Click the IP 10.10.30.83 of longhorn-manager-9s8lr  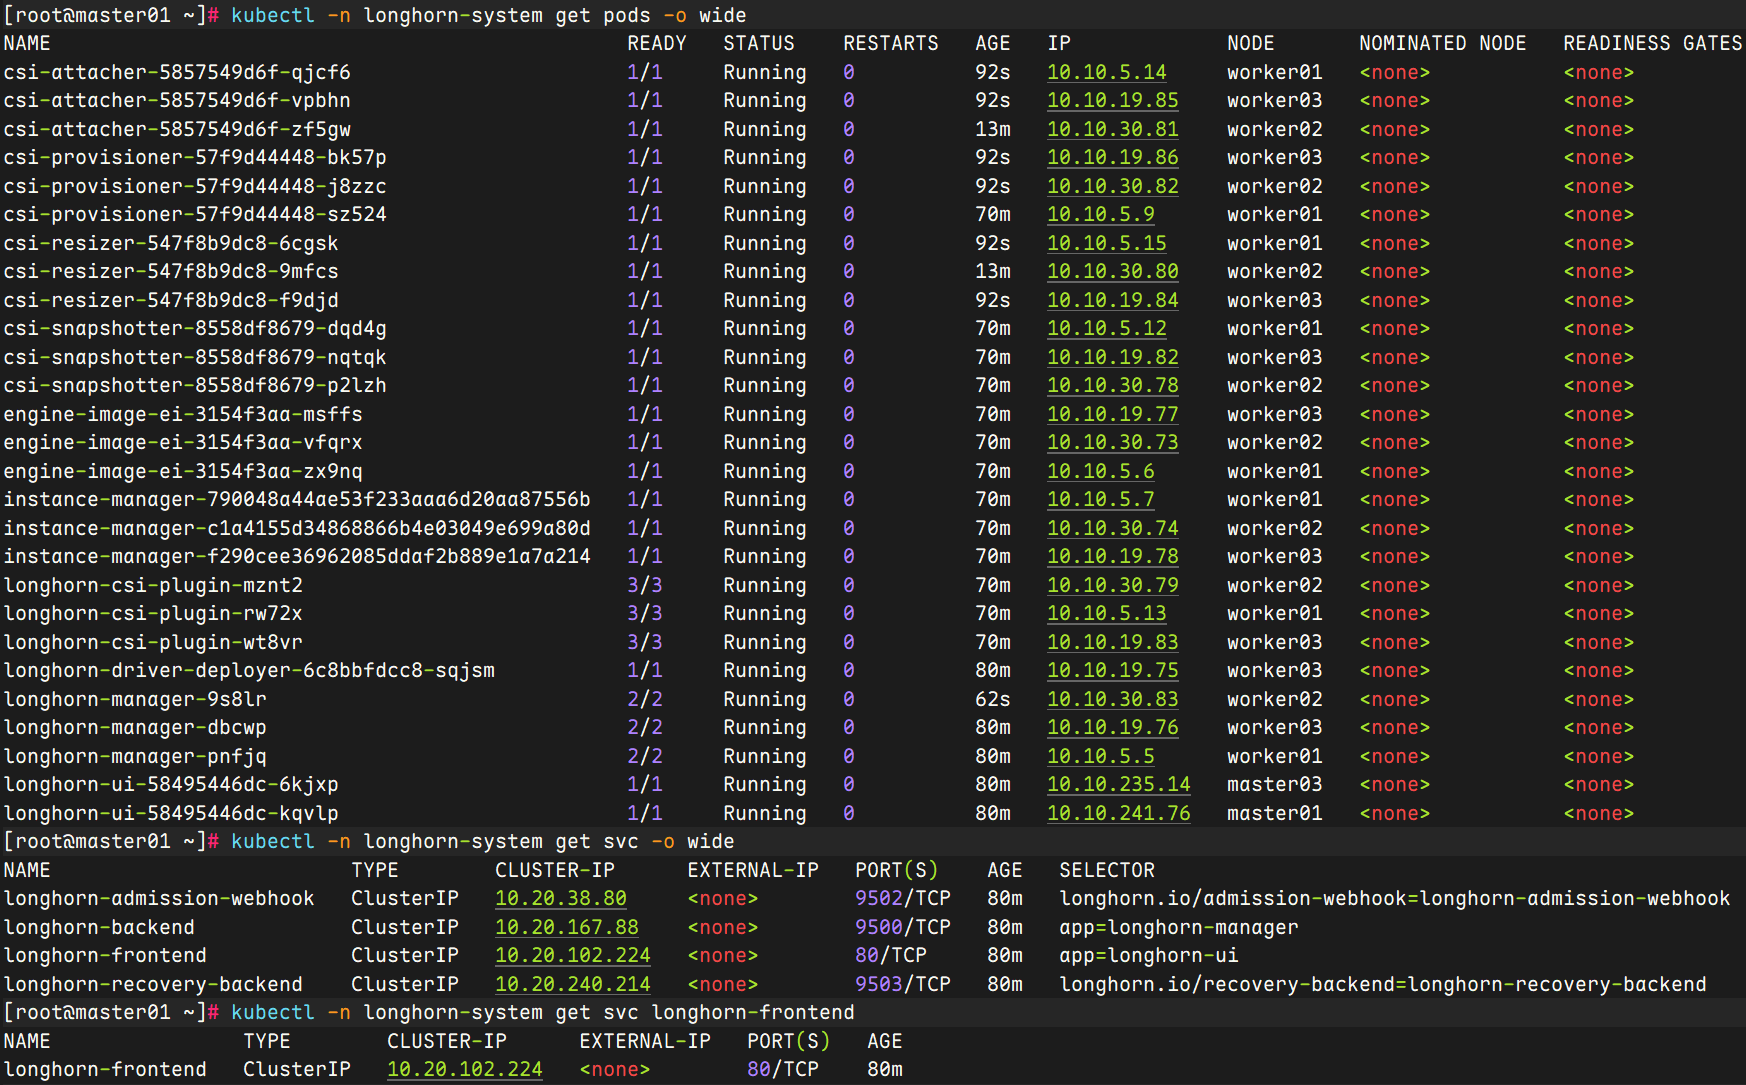(x=1112, y=699)
